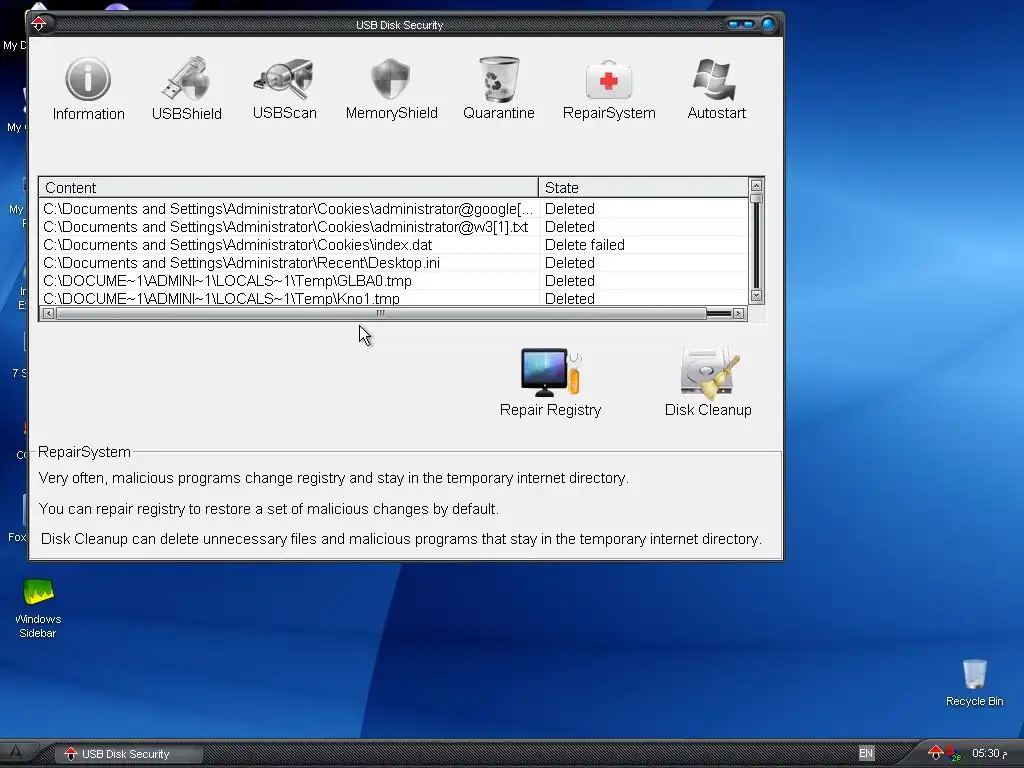The image size is (1024, 768).
Task: Open the Information section
Action: click(88, 89)
